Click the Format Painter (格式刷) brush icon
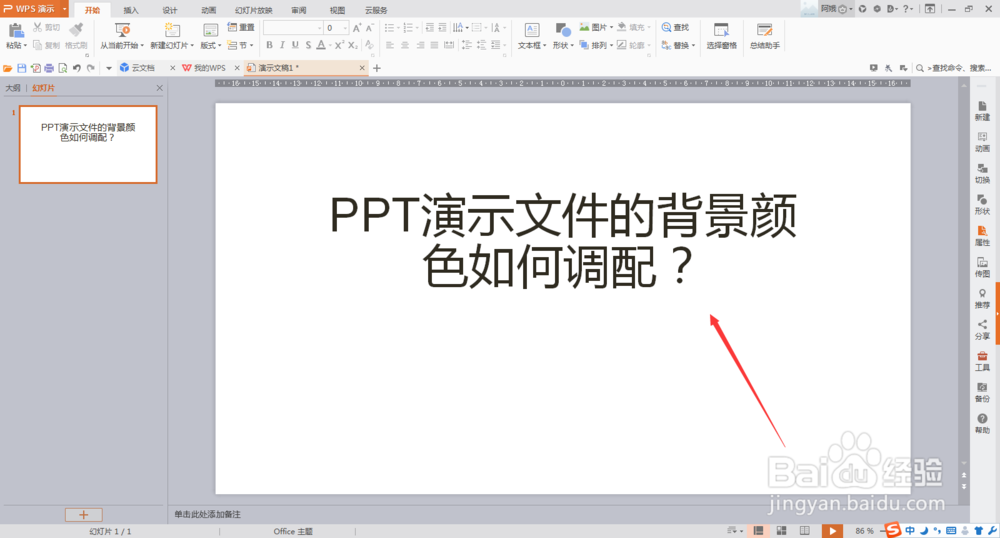The image size is (1000, 538). (x=76, y=29)
